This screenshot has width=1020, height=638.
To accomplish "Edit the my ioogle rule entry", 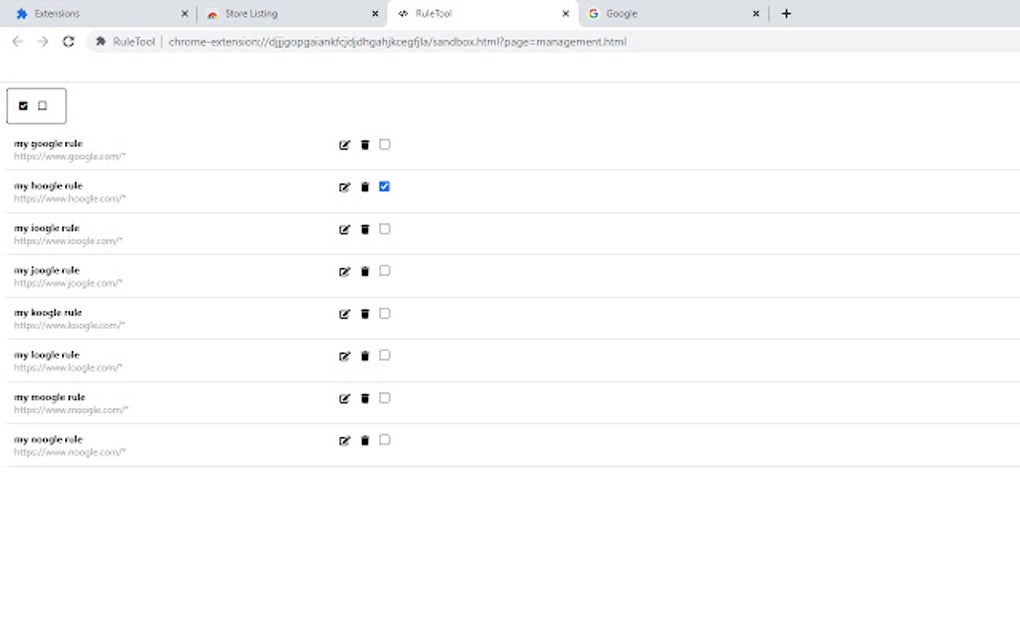I will [x=345, y=230].
